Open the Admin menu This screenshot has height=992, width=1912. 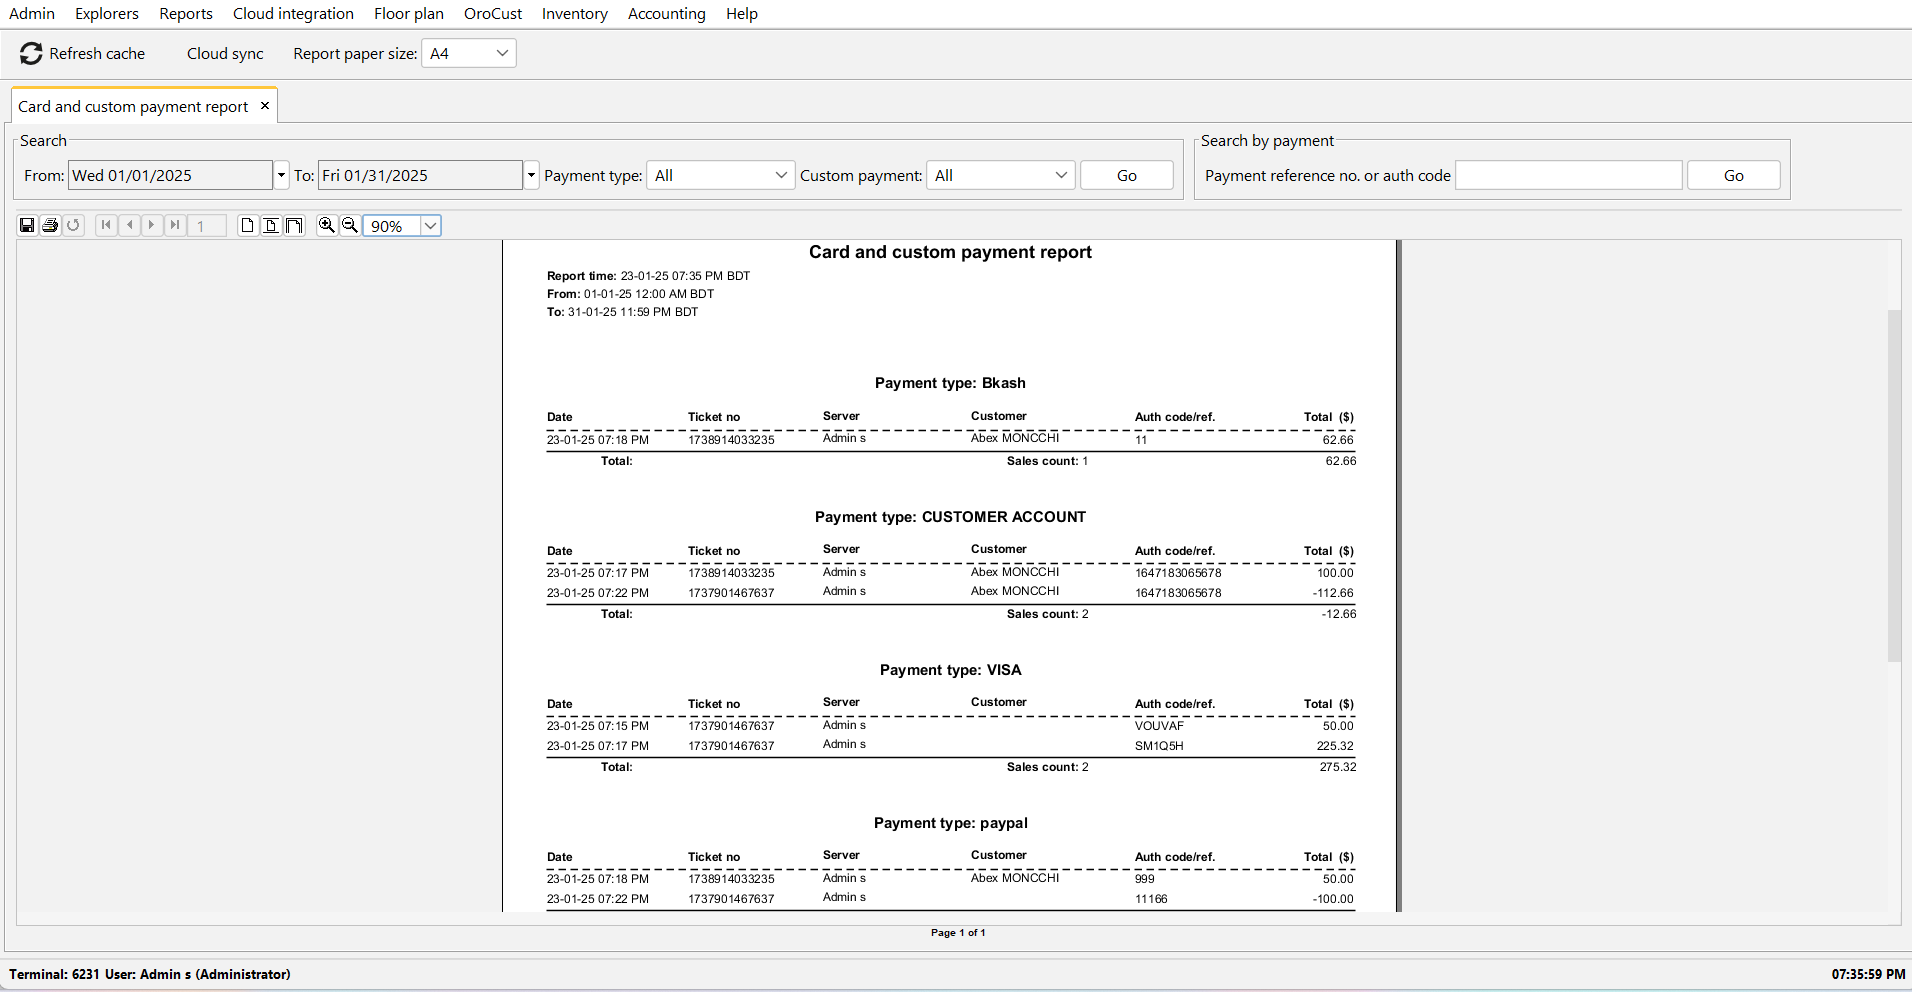pyautogui.click(x=32, y=14)
